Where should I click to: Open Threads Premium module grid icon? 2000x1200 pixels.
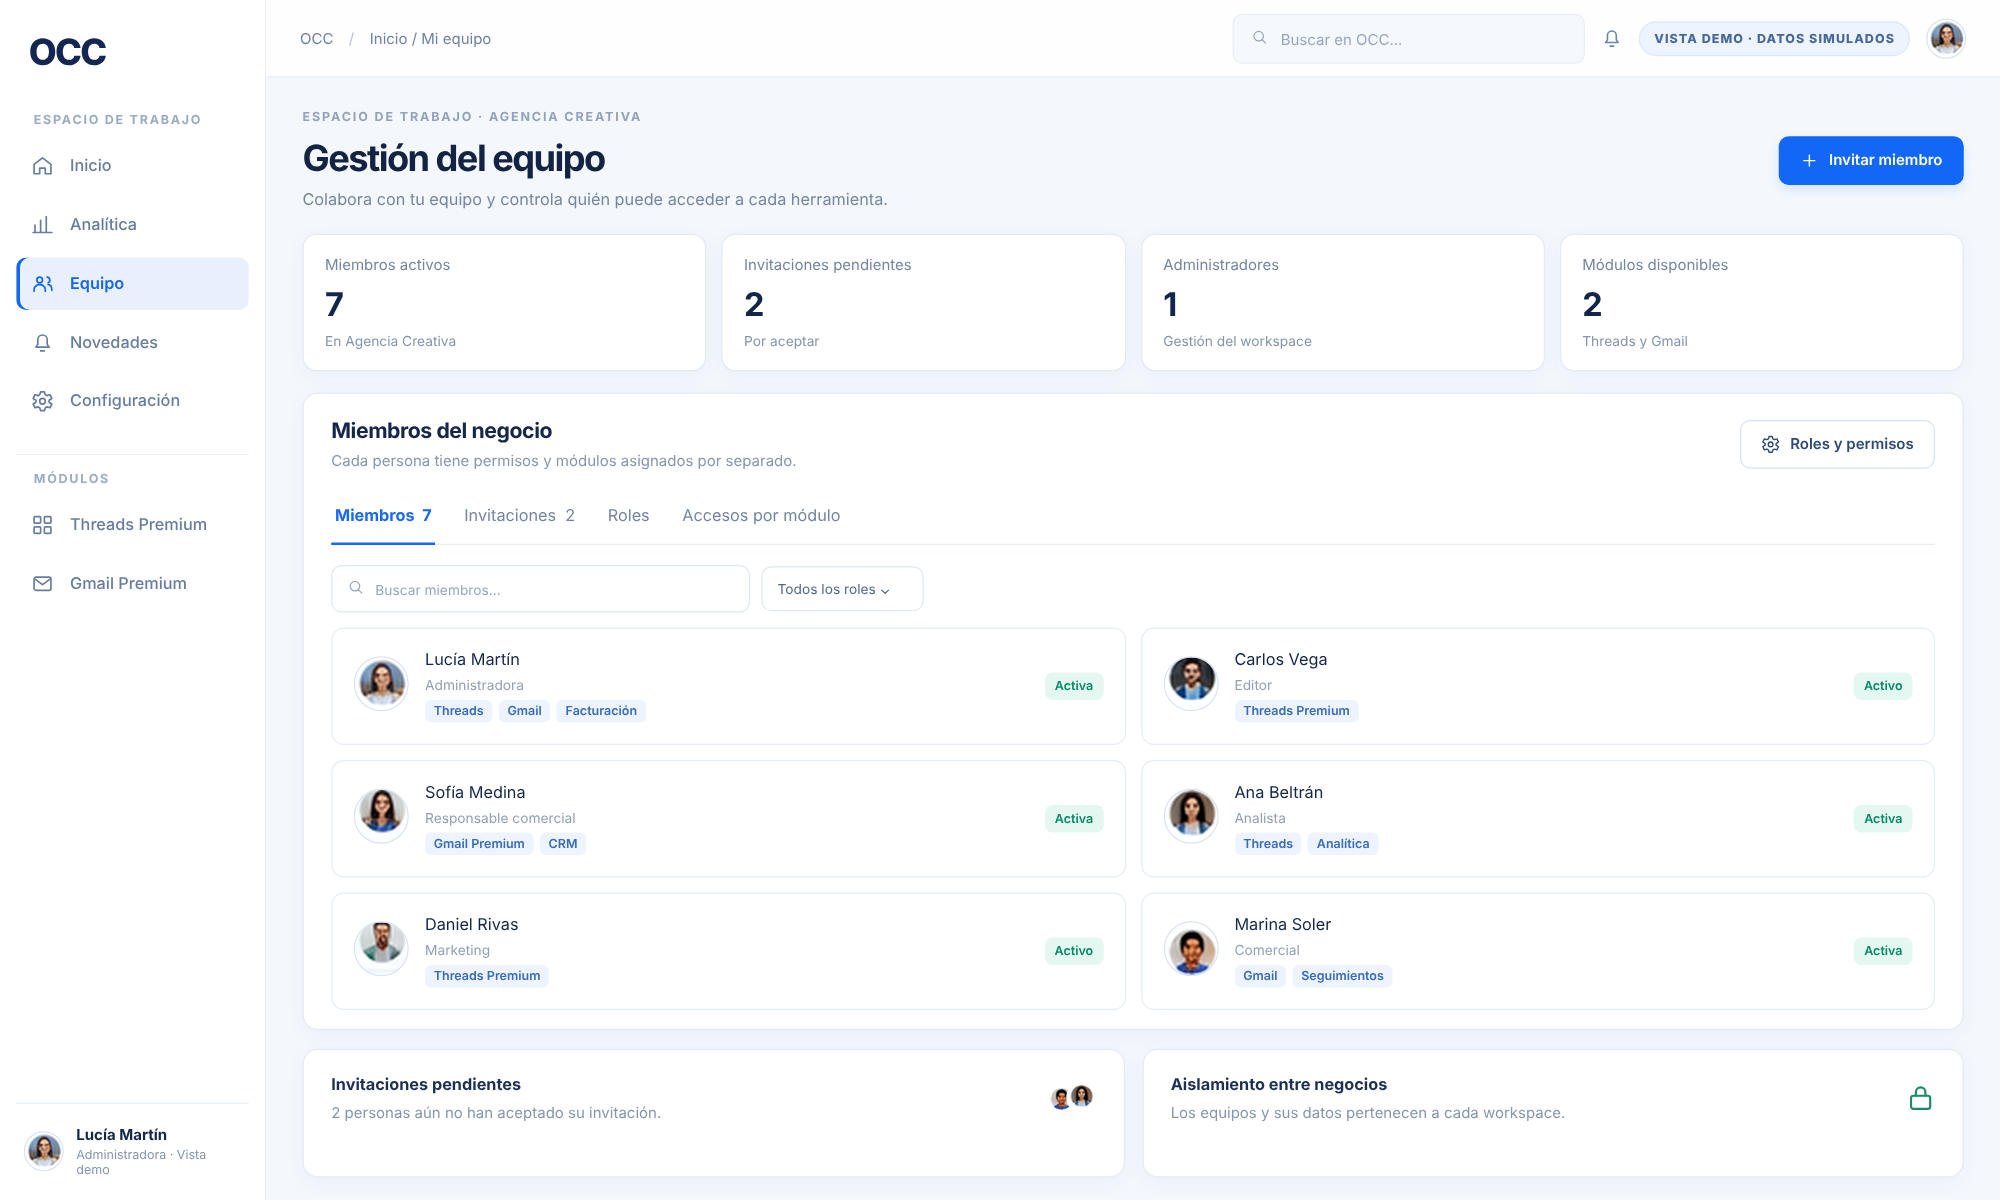click(x=42, y=525)
